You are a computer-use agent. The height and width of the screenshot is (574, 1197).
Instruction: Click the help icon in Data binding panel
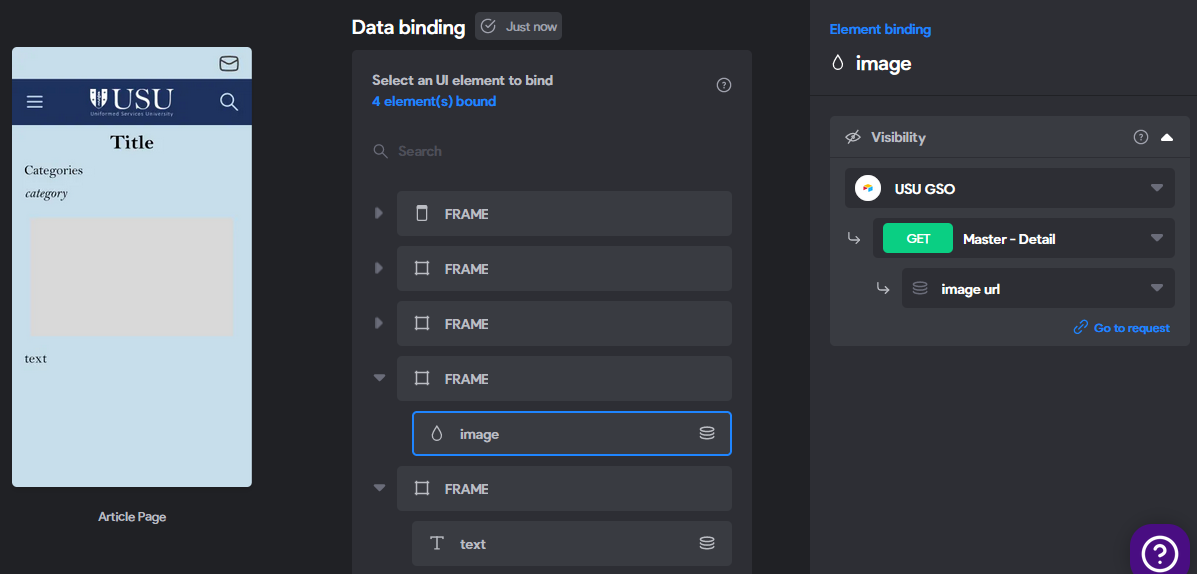coord(724,85)
